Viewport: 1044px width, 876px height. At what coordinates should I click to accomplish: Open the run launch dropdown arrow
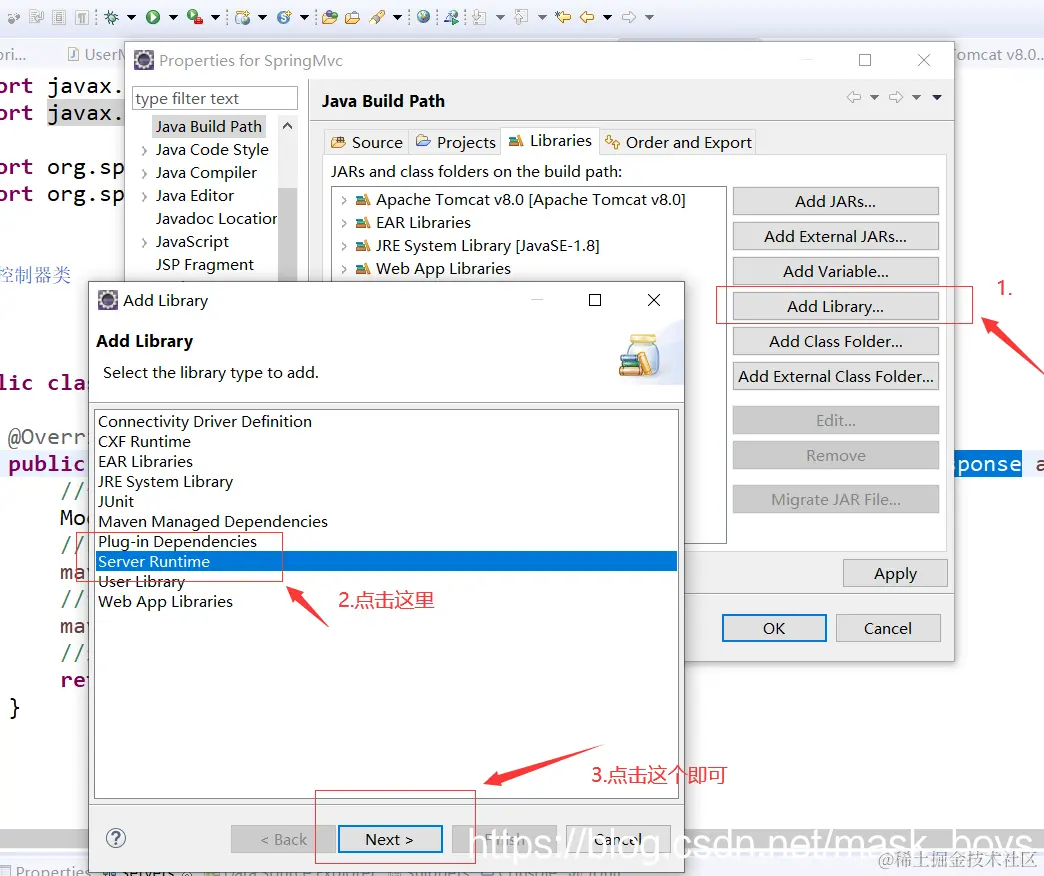(x=173, y=17)
